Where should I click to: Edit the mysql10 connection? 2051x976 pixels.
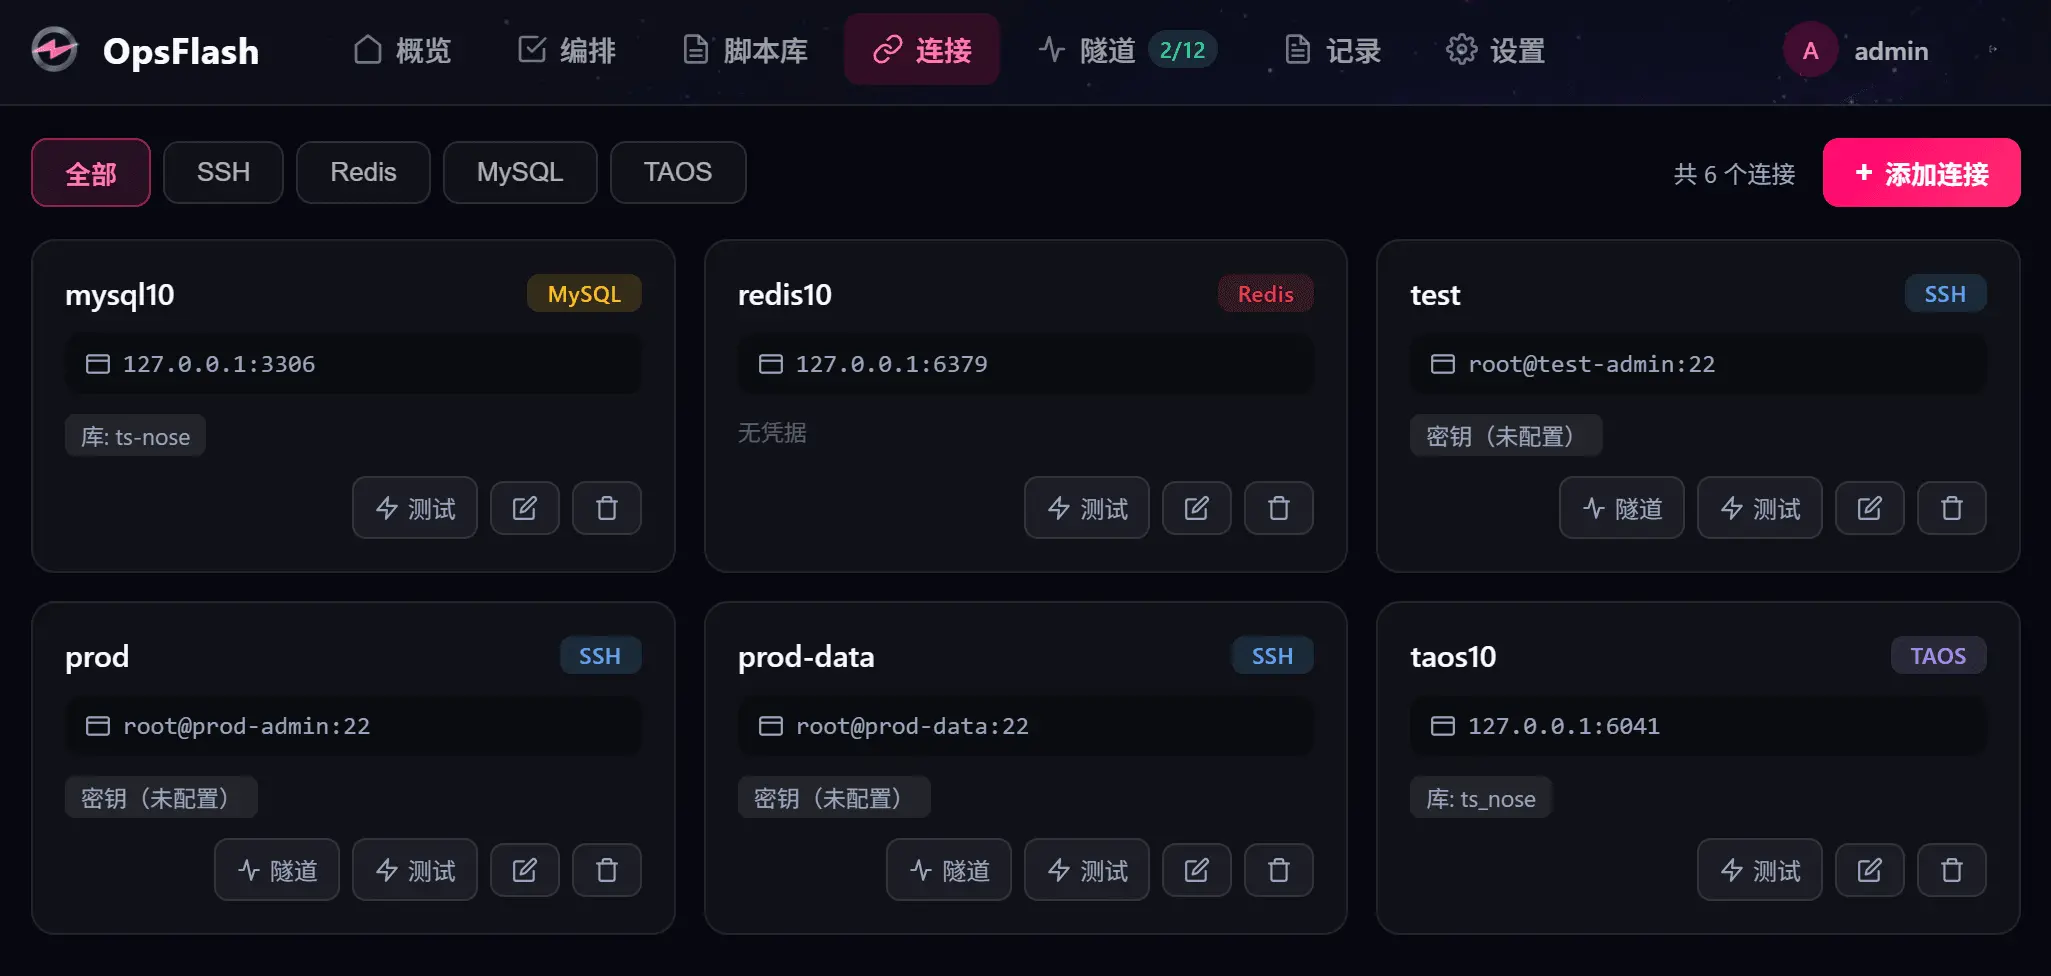(x=524, y=508)
